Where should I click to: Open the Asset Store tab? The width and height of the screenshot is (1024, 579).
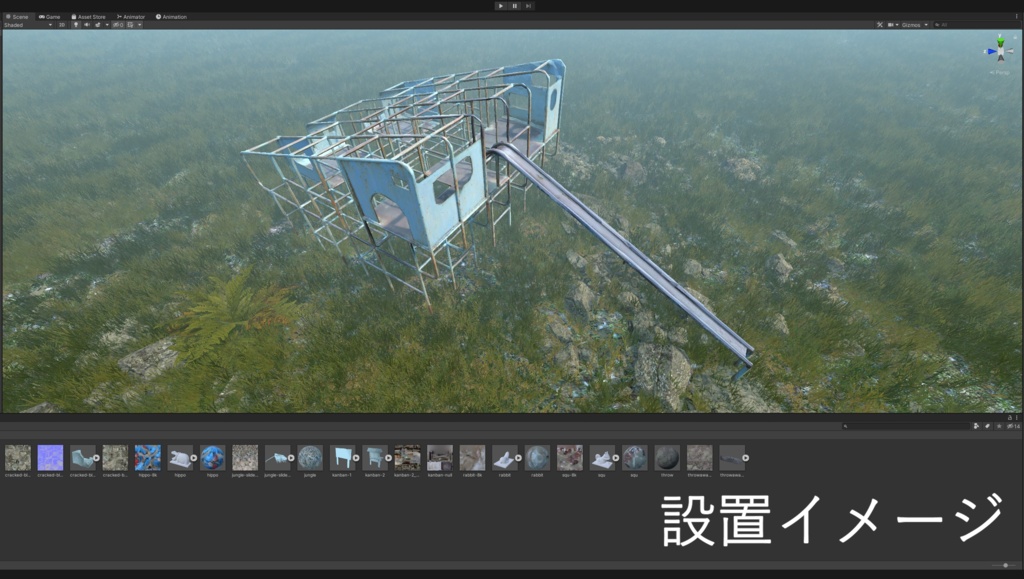point(88,17)
